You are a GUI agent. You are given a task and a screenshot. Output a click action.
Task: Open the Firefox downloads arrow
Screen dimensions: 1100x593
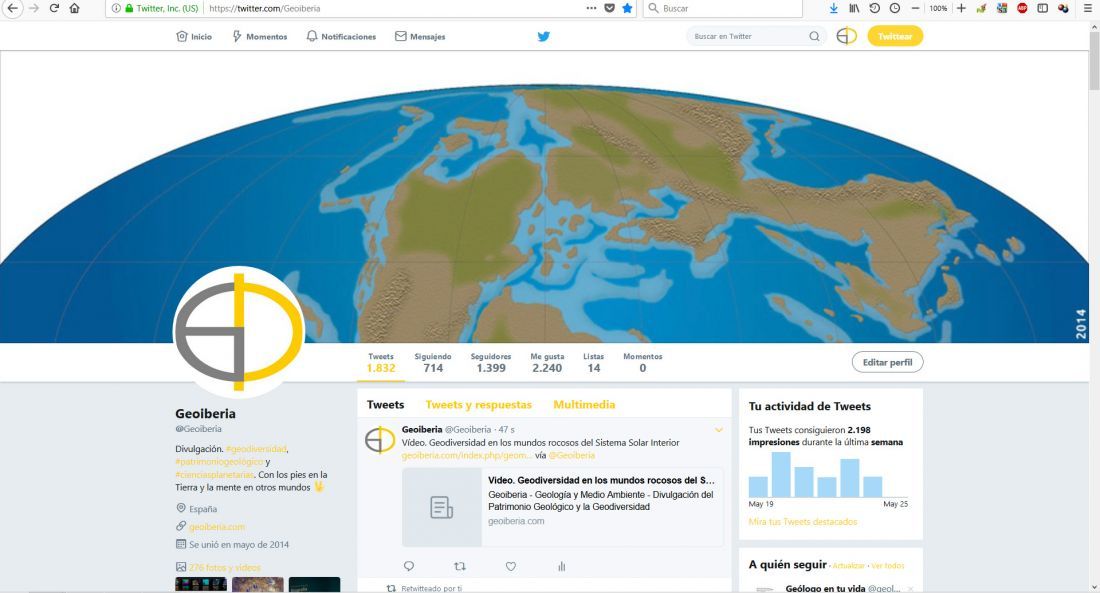click(833, 8)
